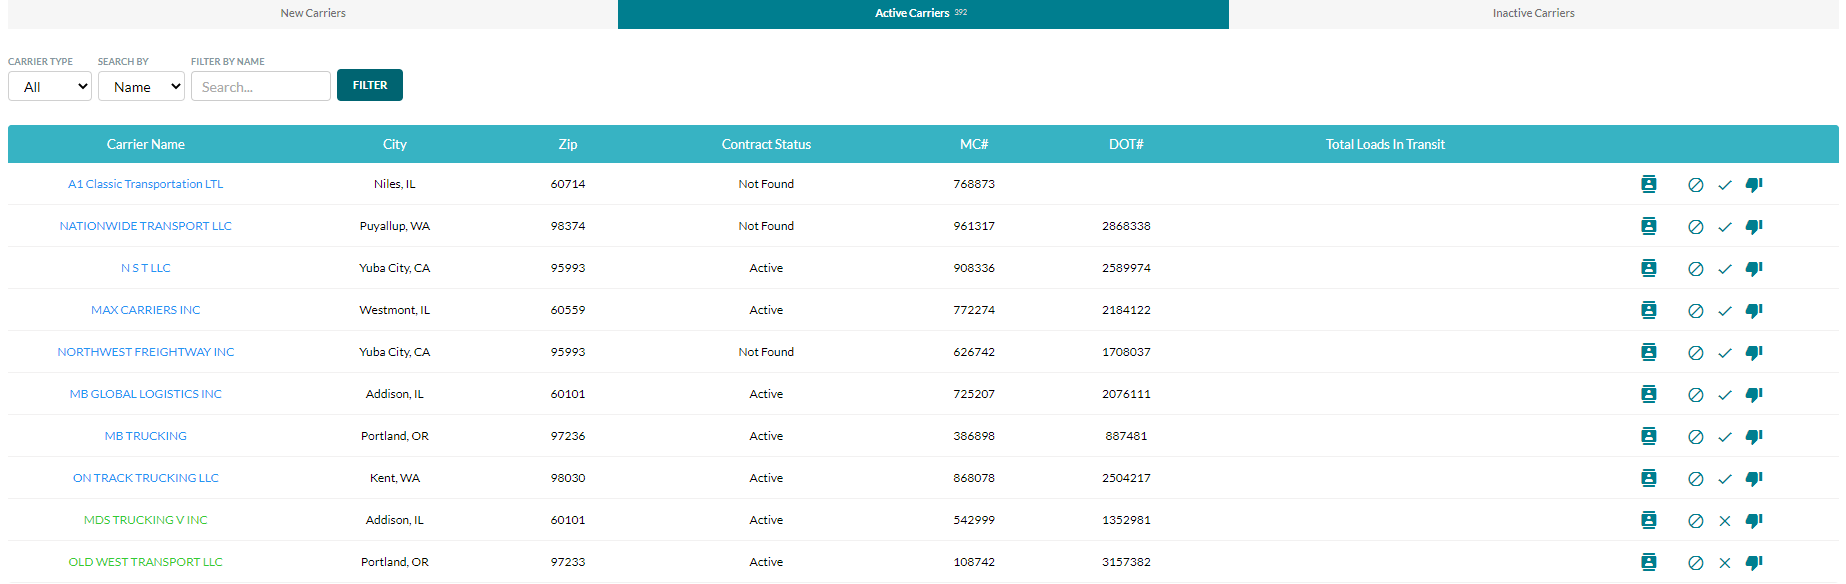Click thumbs-down icon for NATIONWIDE TRANSPORT LLC

[x=1754, y=227]
